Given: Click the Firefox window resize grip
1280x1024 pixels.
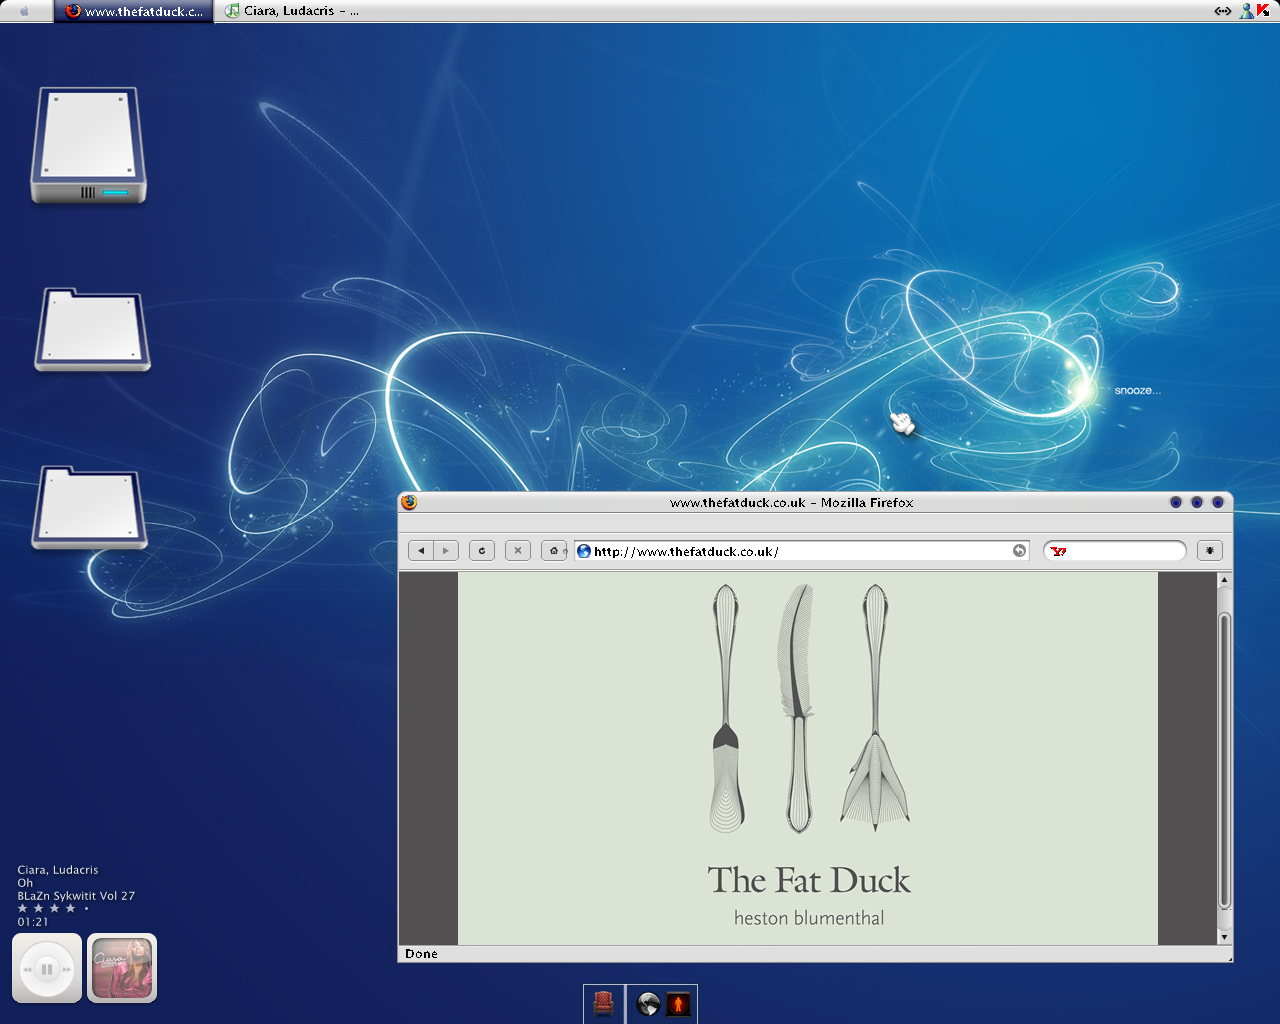Looking at the screenshot, I should (x=1228, y=958).
